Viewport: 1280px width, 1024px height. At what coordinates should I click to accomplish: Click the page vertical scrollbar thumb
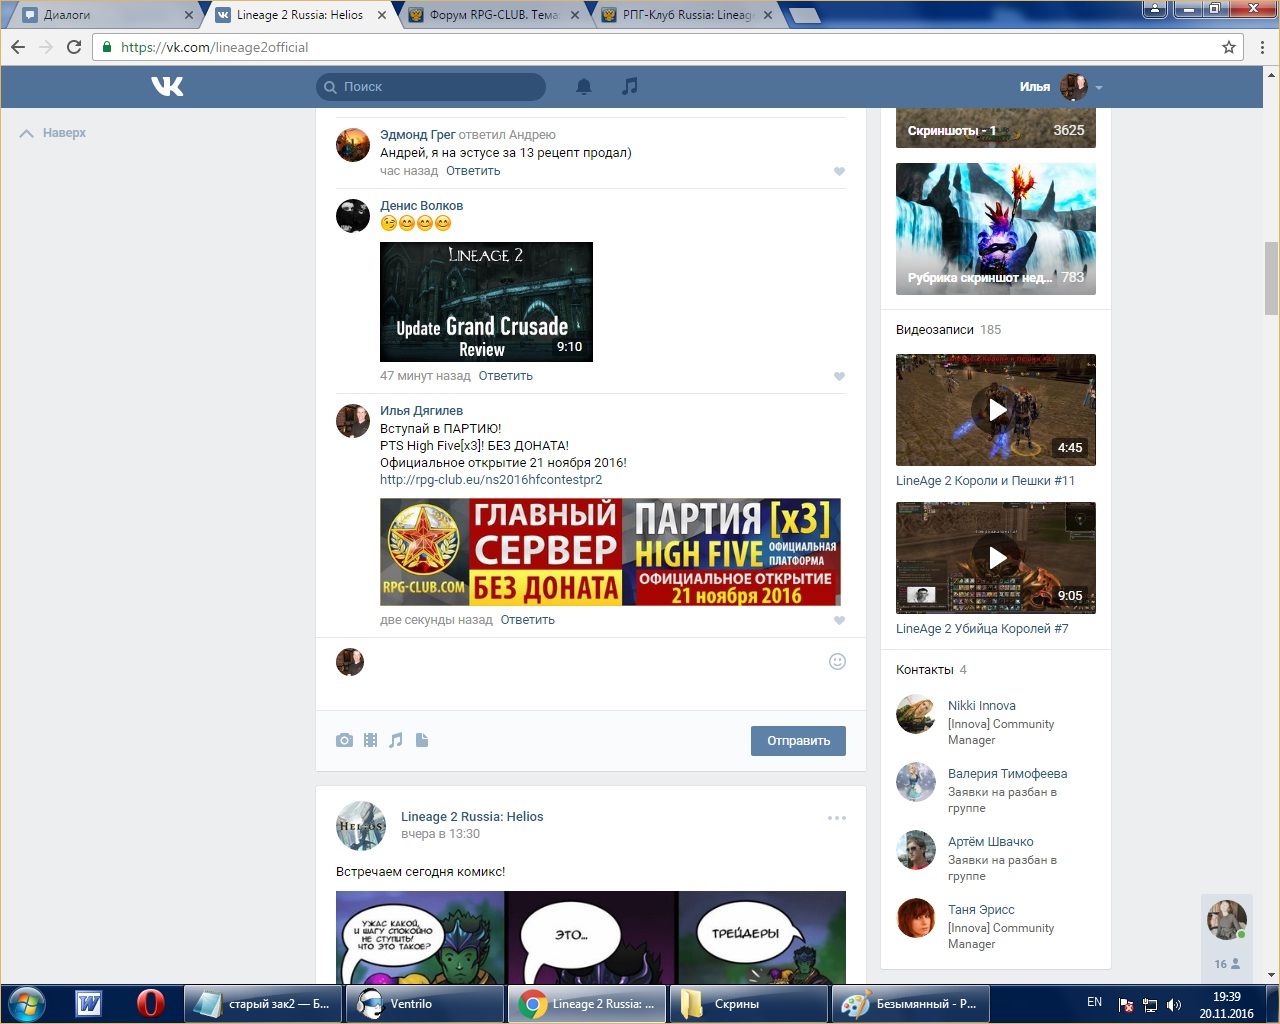(x=1271, y=278)
